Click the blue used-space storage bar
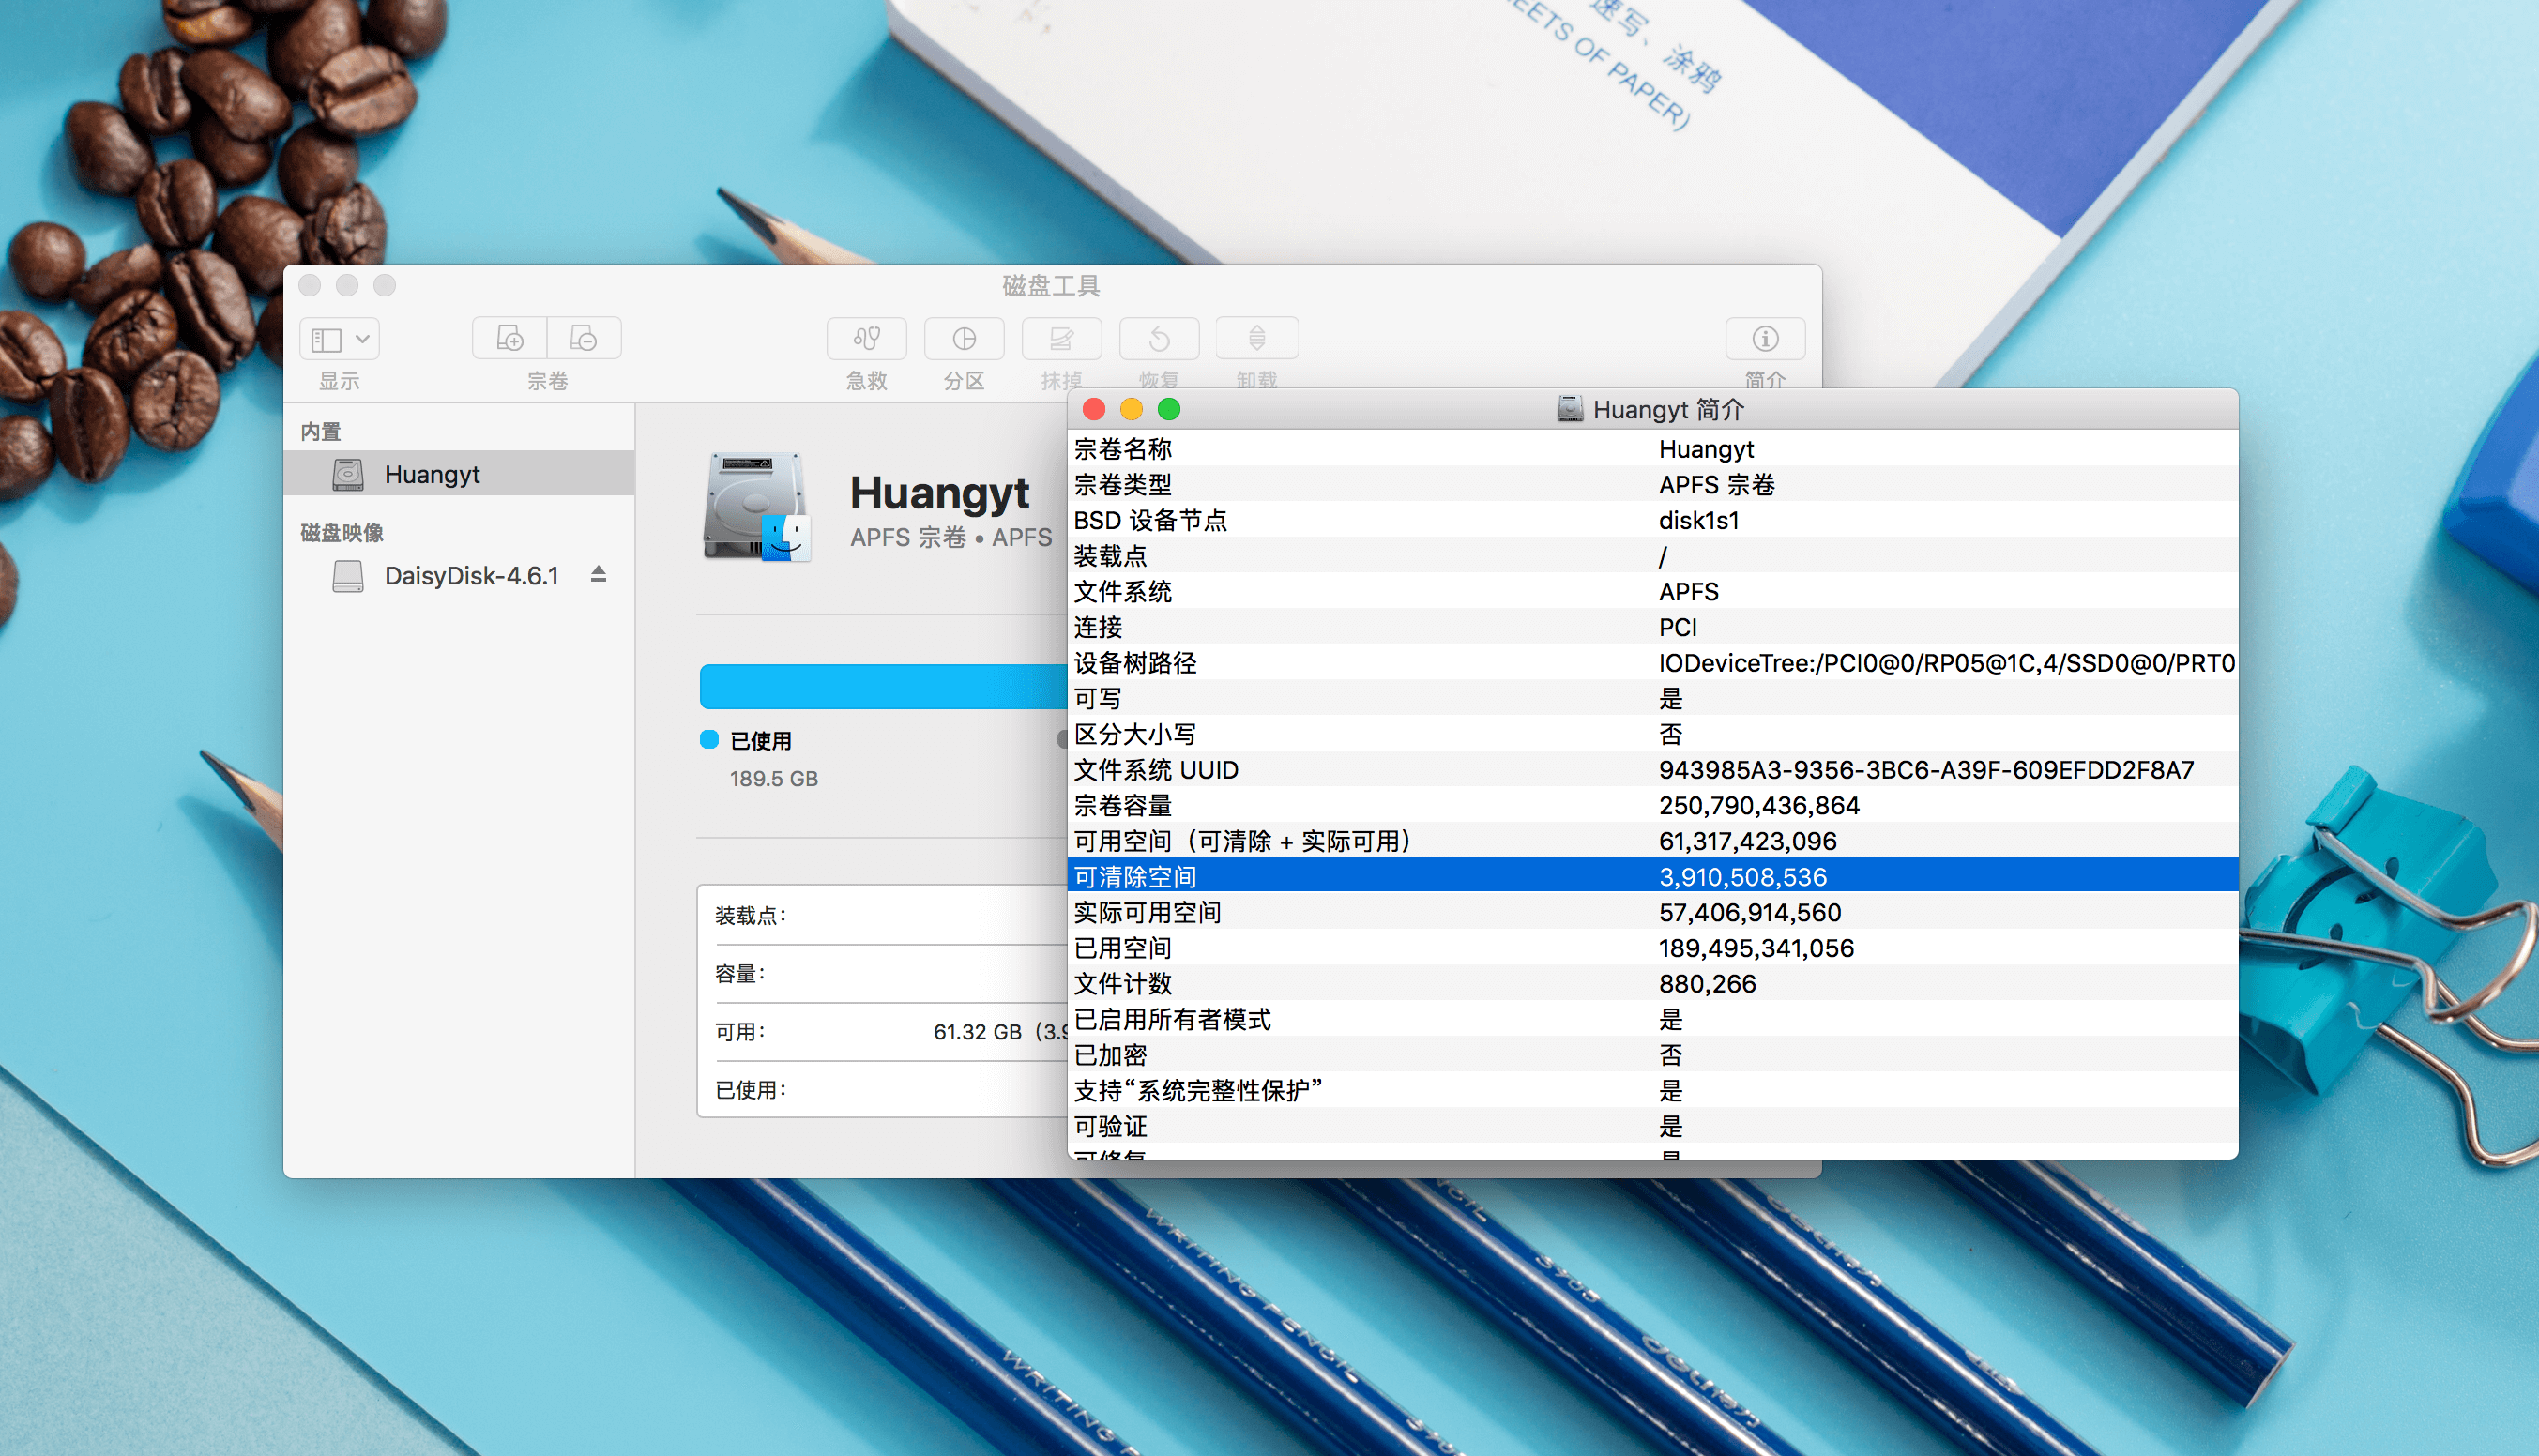2539x1456 pixels. (883, 687)
